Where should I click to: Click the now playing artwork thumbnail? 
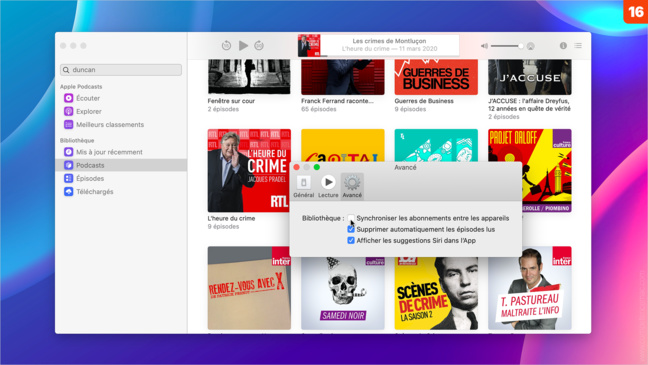pyautogui.click(x=309, y=45)
